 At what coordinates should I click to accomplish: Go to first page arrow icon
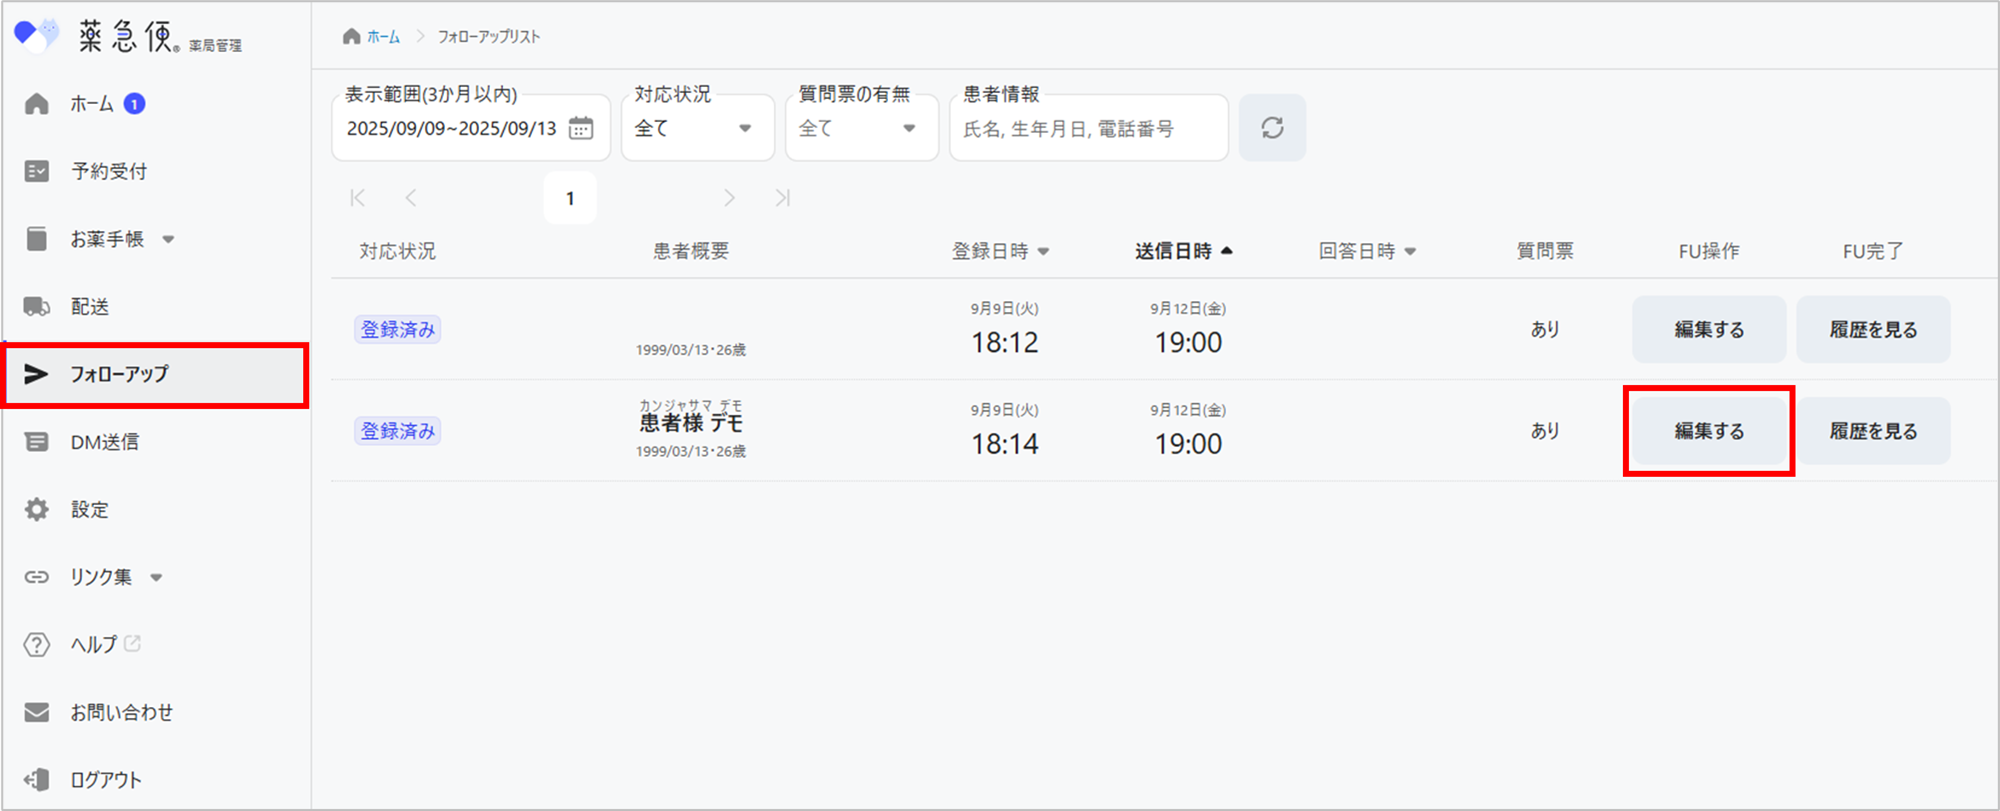358,198
